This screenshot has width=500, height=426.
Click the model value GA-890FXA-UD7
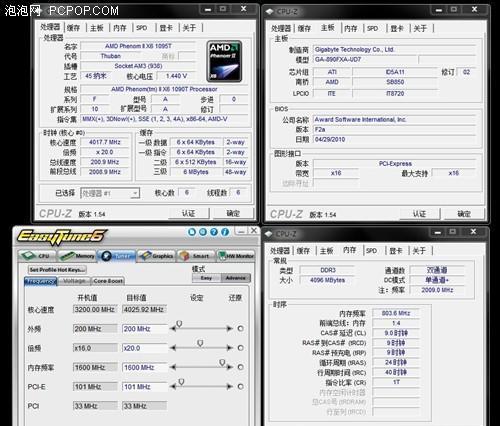(365, 60)
